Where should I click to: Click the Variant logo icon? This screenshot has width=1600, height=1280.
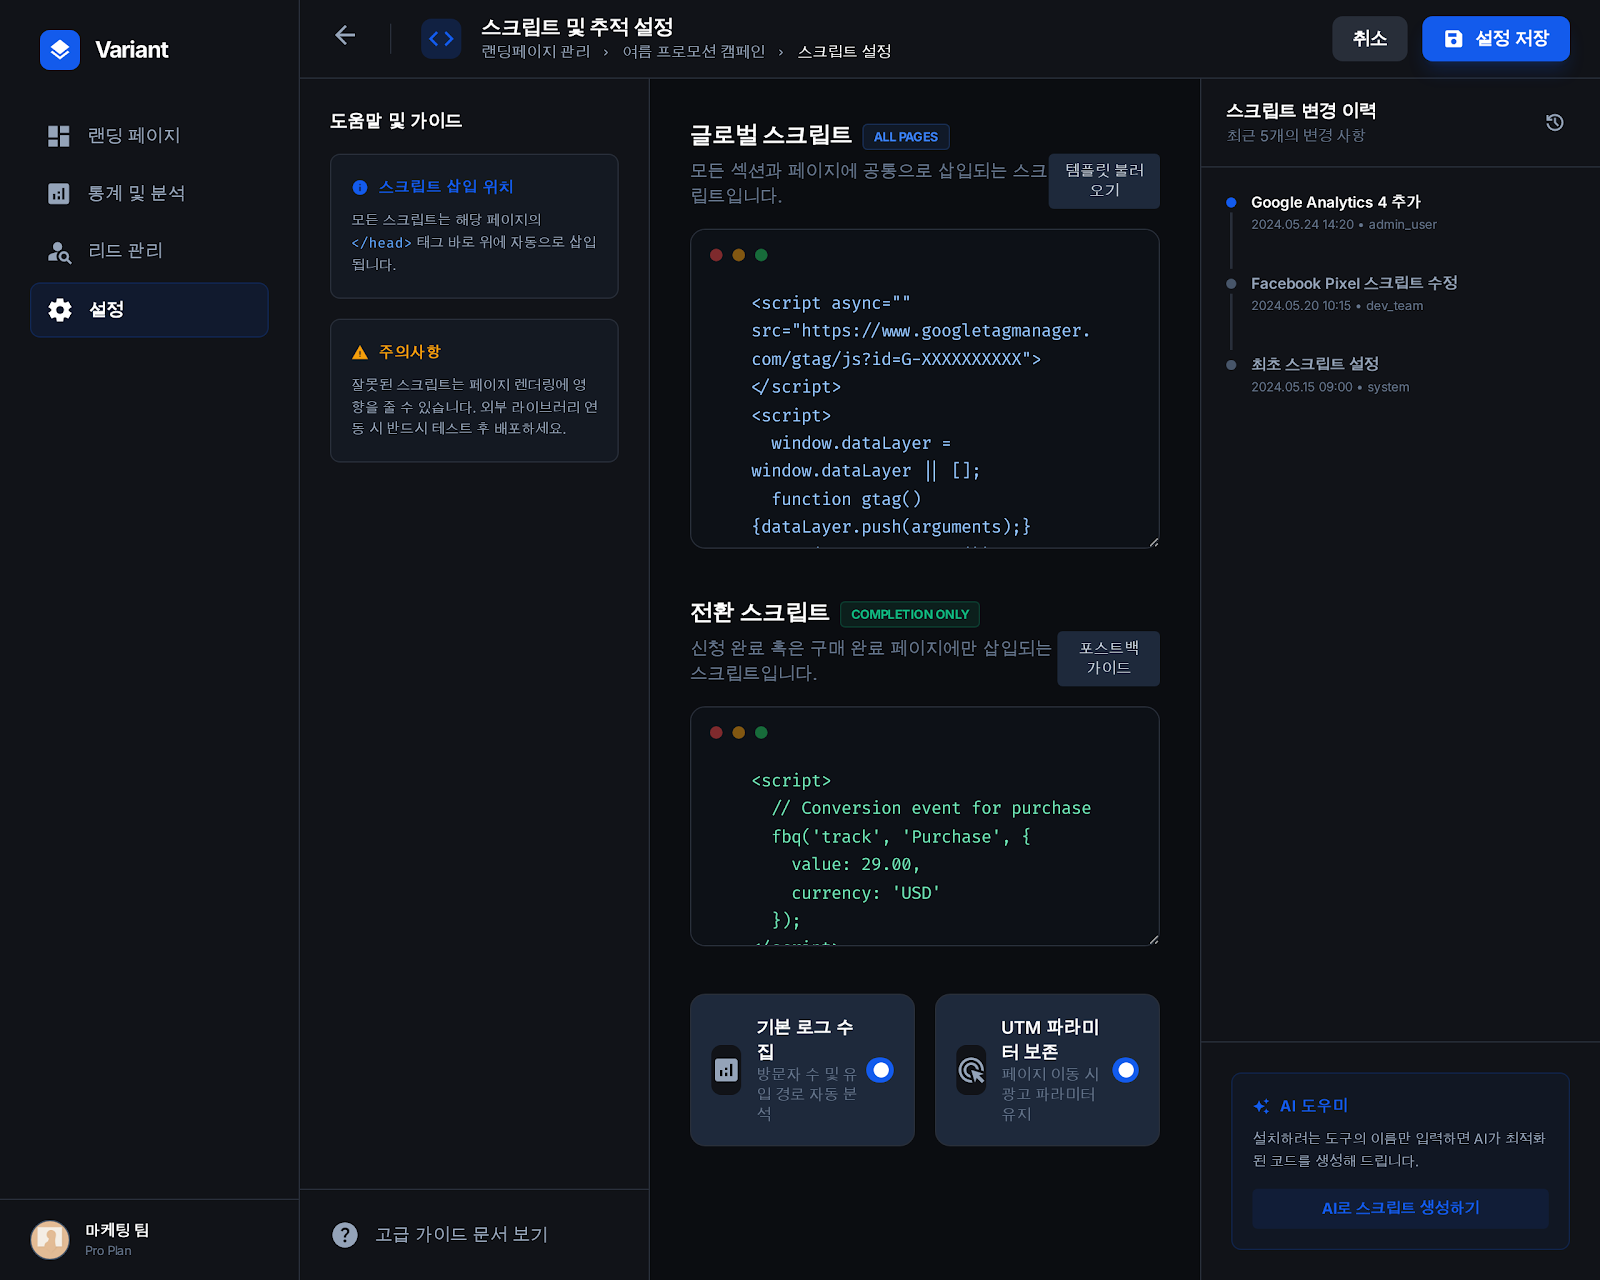60,50
